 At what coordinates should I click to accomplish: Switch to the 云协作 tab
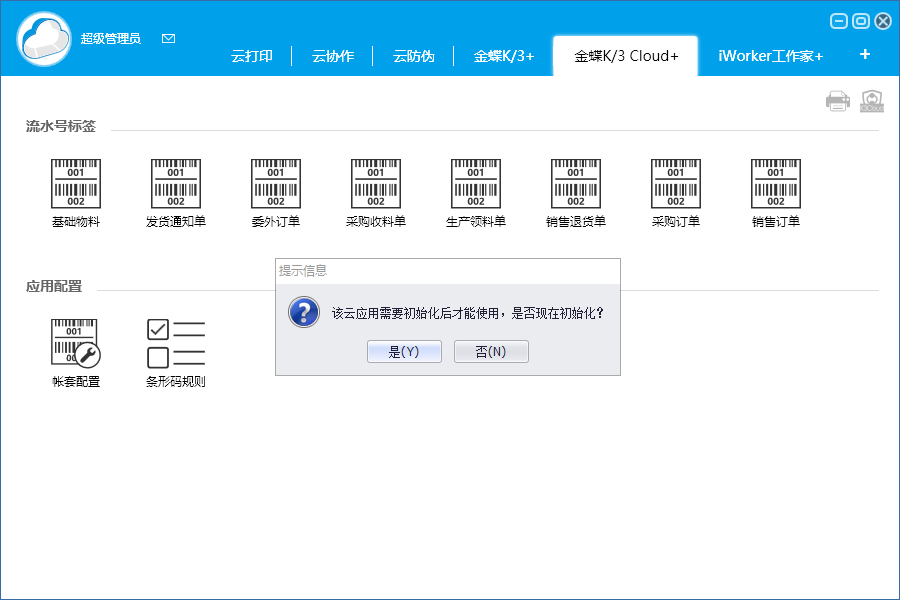[x=333, y=56]
